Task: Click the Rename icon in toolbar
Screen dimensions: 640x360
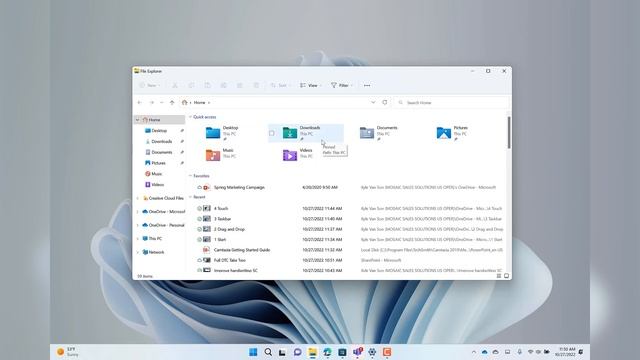Action: click(224, 85)
